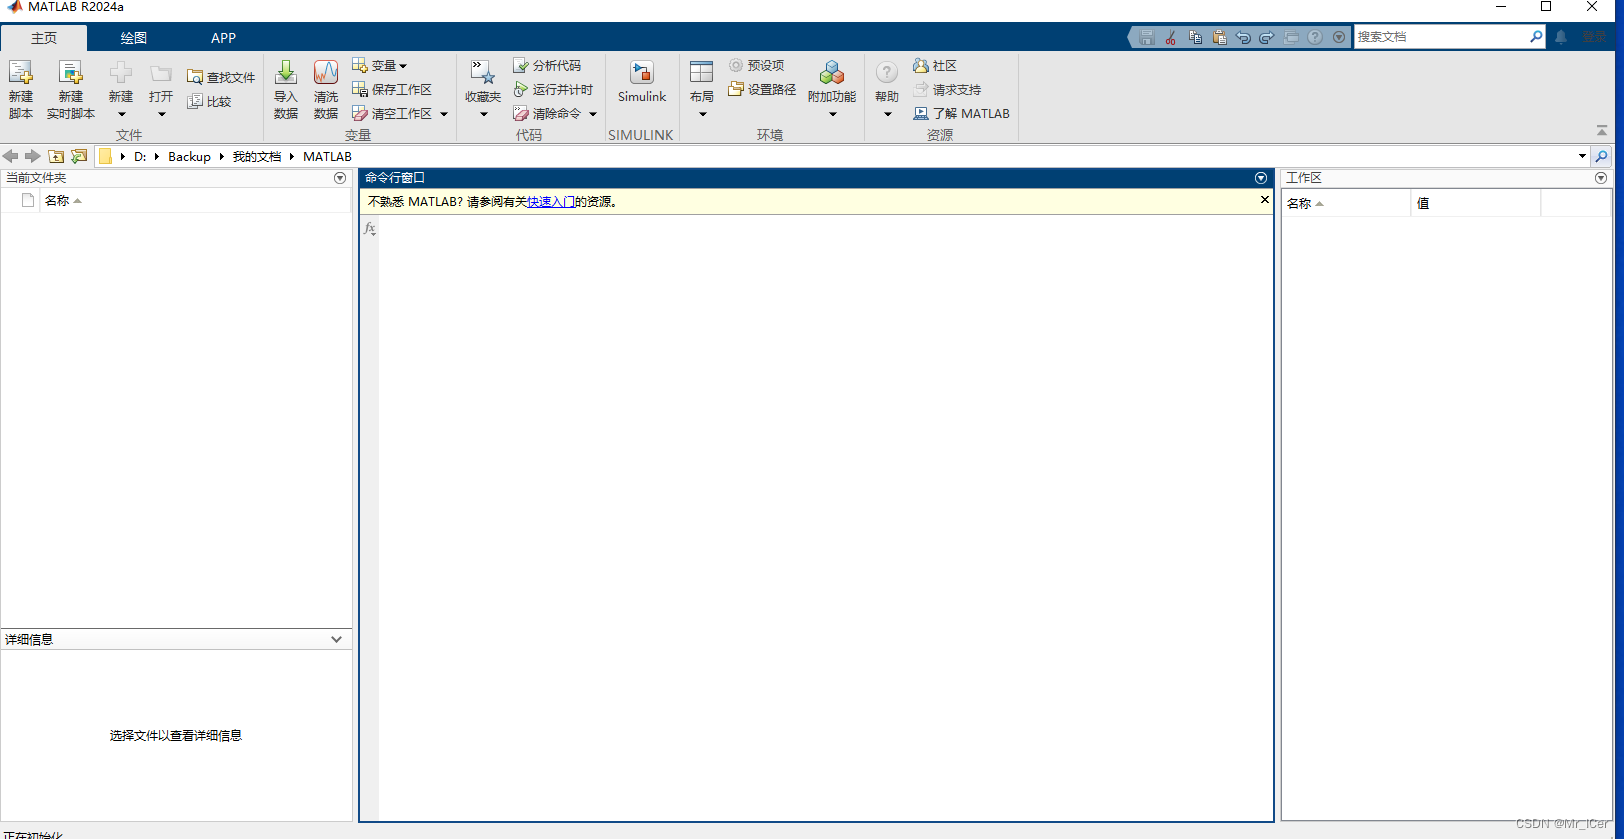This screenshot has width=1624, height=839.
Task: Click the address bar search magnifier icon
Action: [x=1602, y=156]
